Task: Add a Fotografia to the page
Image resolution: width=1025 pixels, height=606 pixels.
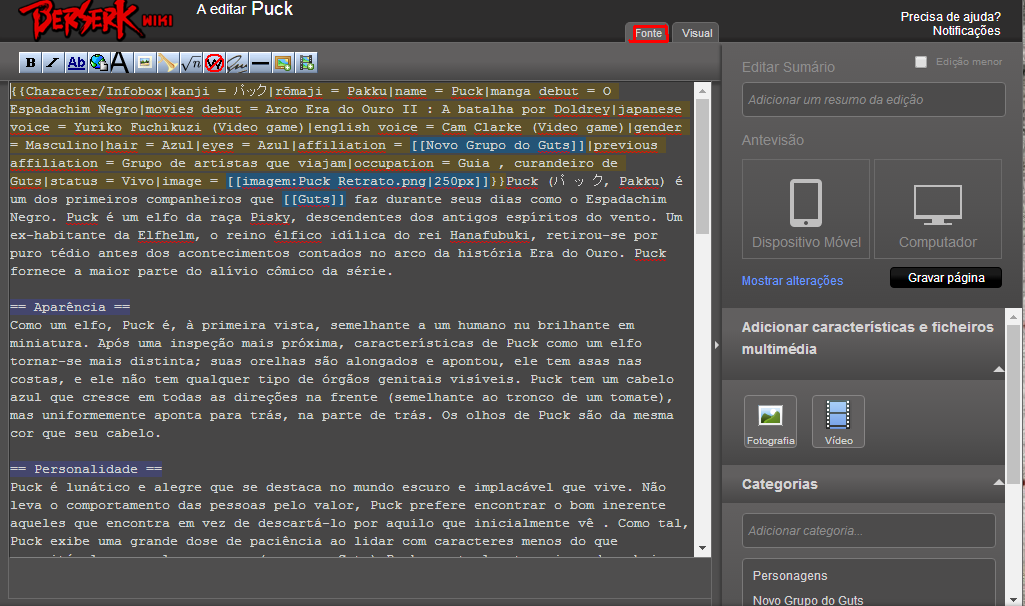Action: tap(770, 422)
